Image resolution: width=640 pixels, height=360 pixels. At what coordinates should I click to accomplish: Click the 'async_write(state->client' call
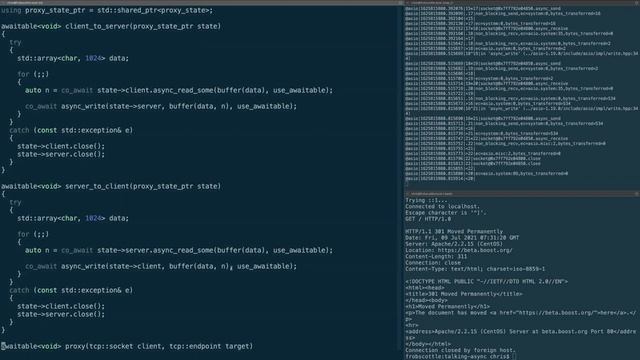pos(113,266)
